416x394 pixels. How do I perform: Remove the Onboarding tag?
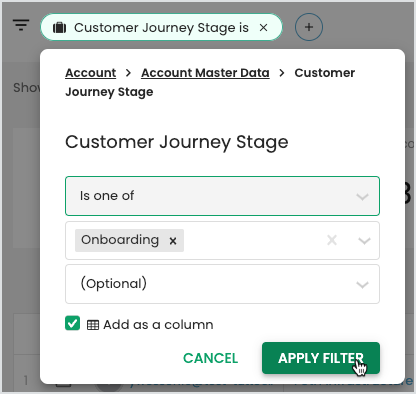pos(173,241)
